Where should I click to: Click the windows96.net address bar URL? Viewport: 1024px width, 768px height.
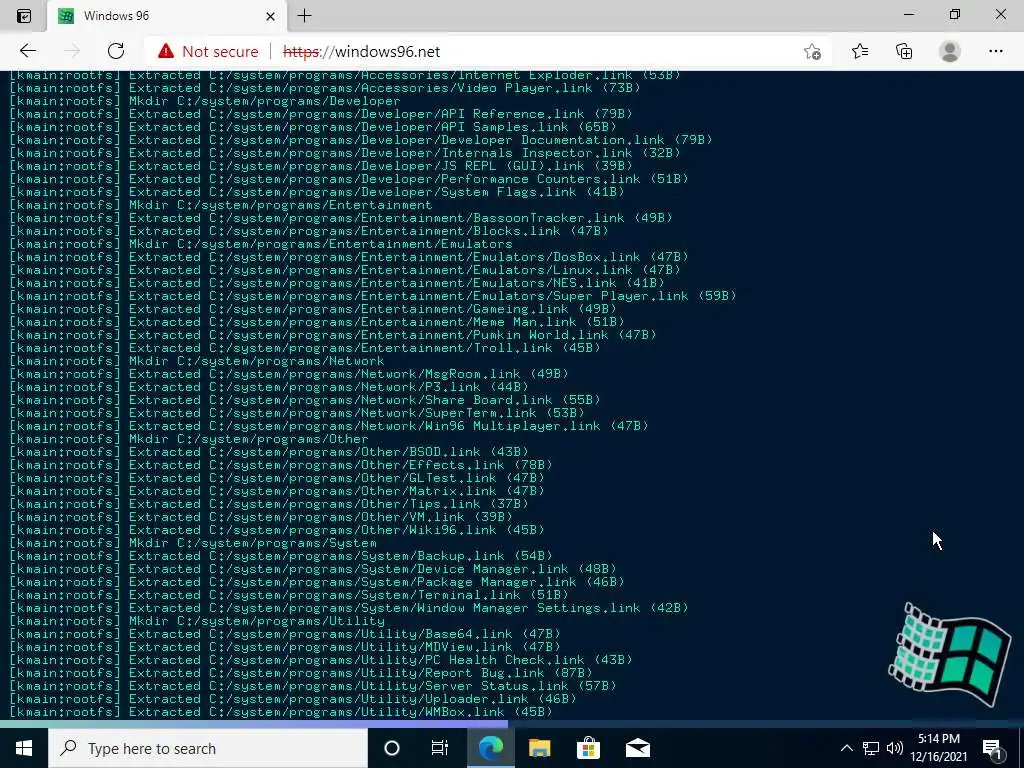(x=361, y=52)
